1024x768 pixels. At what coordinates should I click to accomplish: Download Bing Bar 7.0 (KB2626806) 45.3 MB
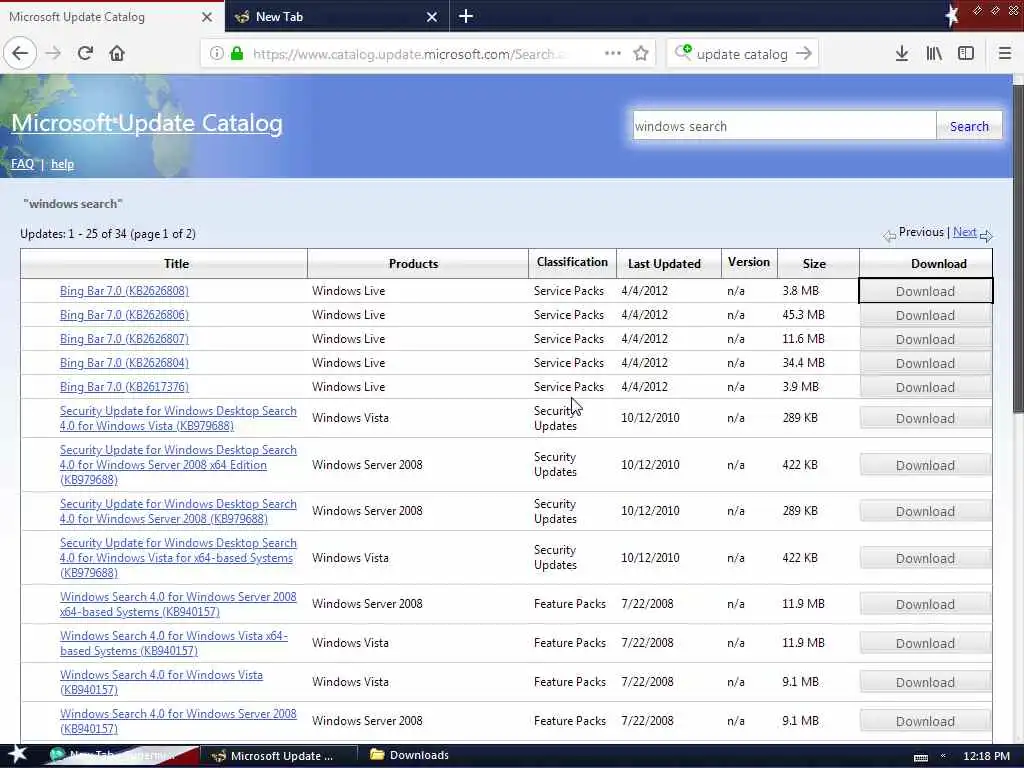point(925,315)
